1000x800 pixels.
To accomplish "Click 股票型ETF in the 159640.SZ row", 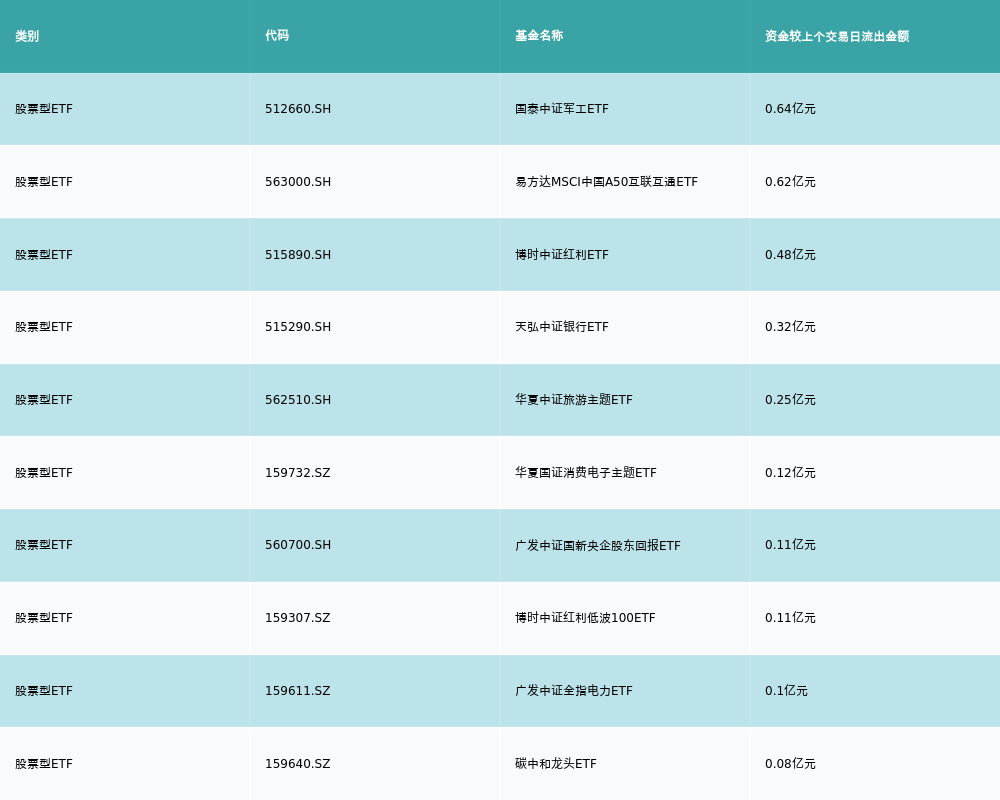I will [x=44, y=764].
